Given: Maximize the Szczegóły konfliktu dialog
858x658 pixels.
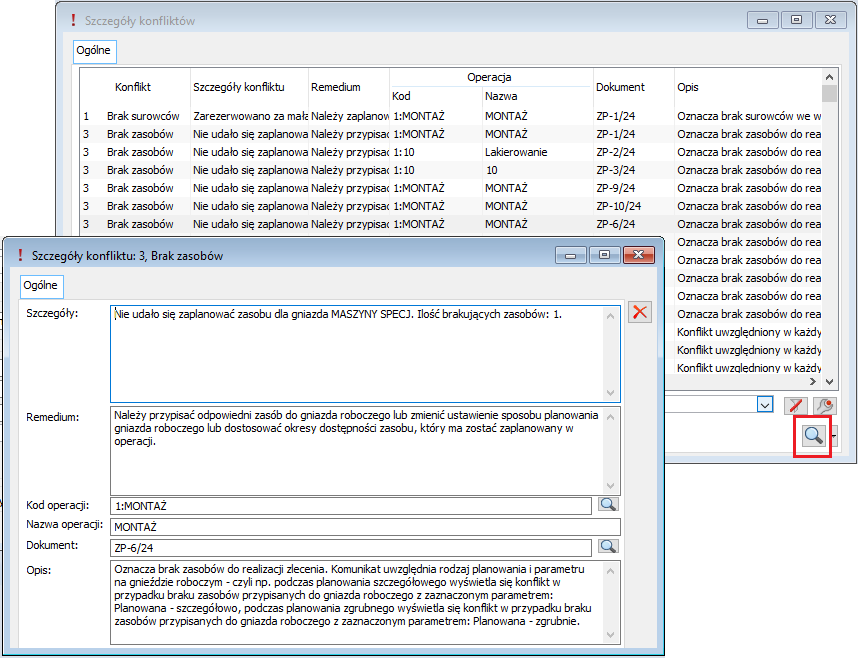Looking at the screenshot, I should point(604,255).
